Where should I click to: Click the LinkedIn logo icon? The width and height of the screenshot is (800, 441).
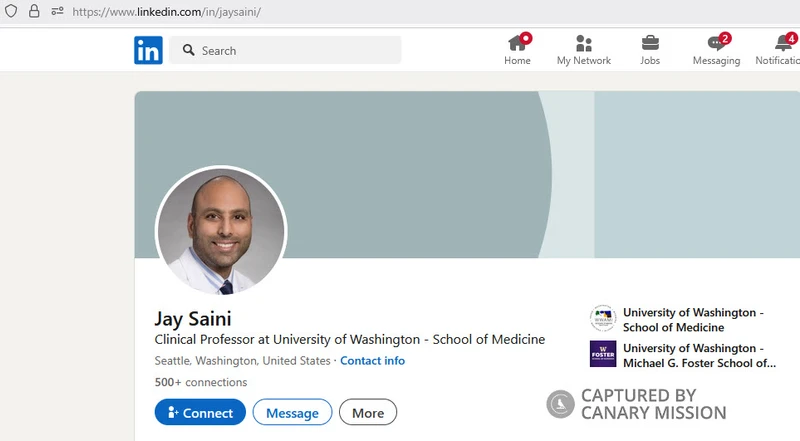(x=148, y=50)
